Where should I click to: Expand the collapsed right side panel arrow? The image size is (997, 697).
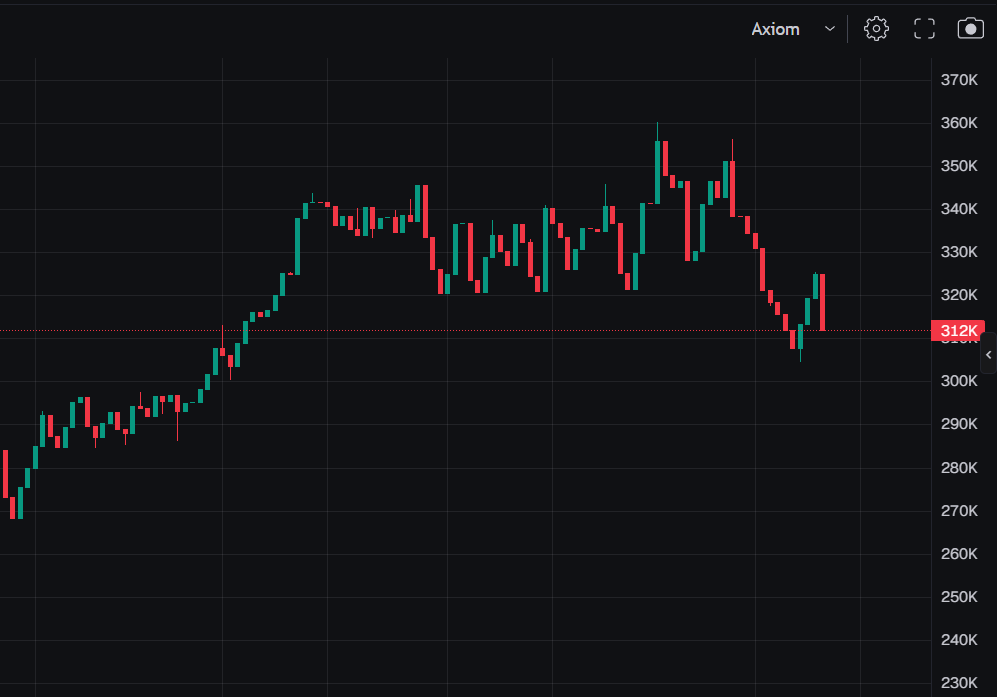[989, 355]
